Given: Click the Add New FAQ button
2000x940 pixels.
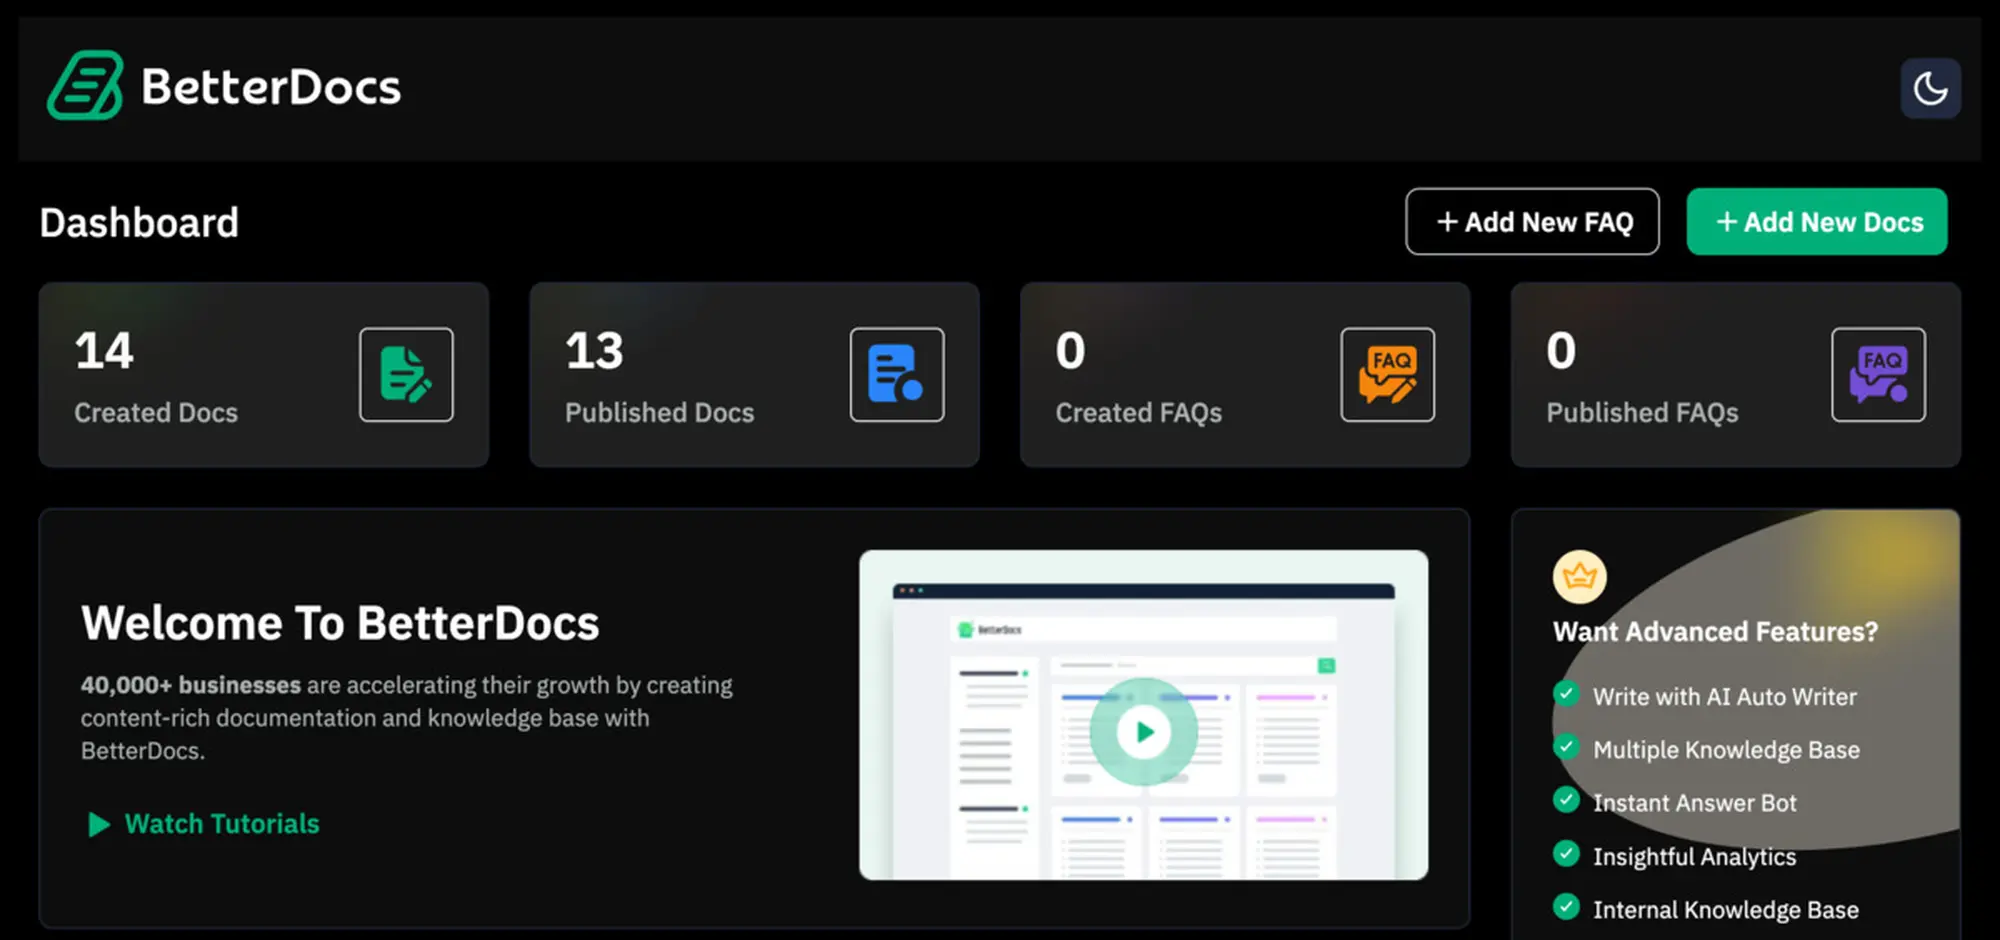Looking at the screenshot, I should click(x=1532, y=222).
